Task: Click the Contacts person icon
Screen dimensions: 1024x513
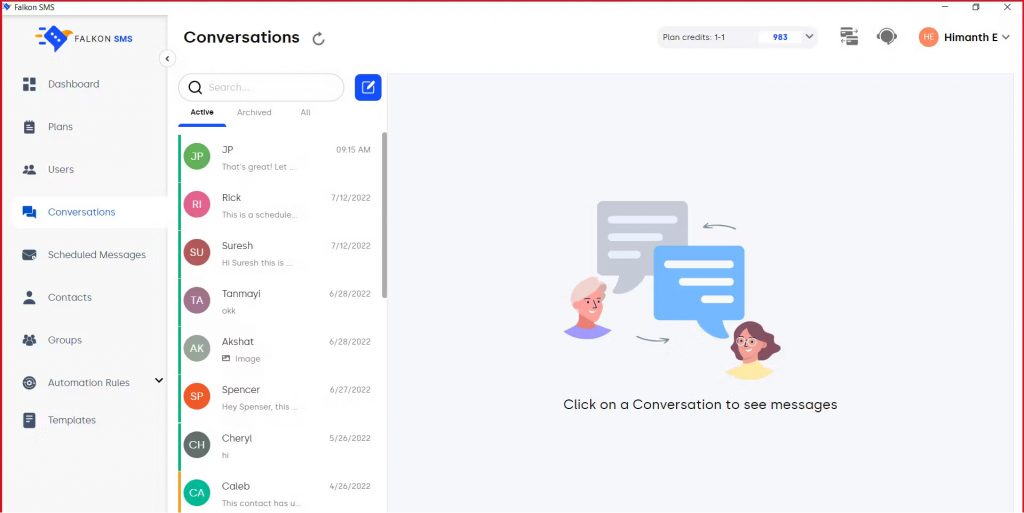Action: click(x=29, y=298)
